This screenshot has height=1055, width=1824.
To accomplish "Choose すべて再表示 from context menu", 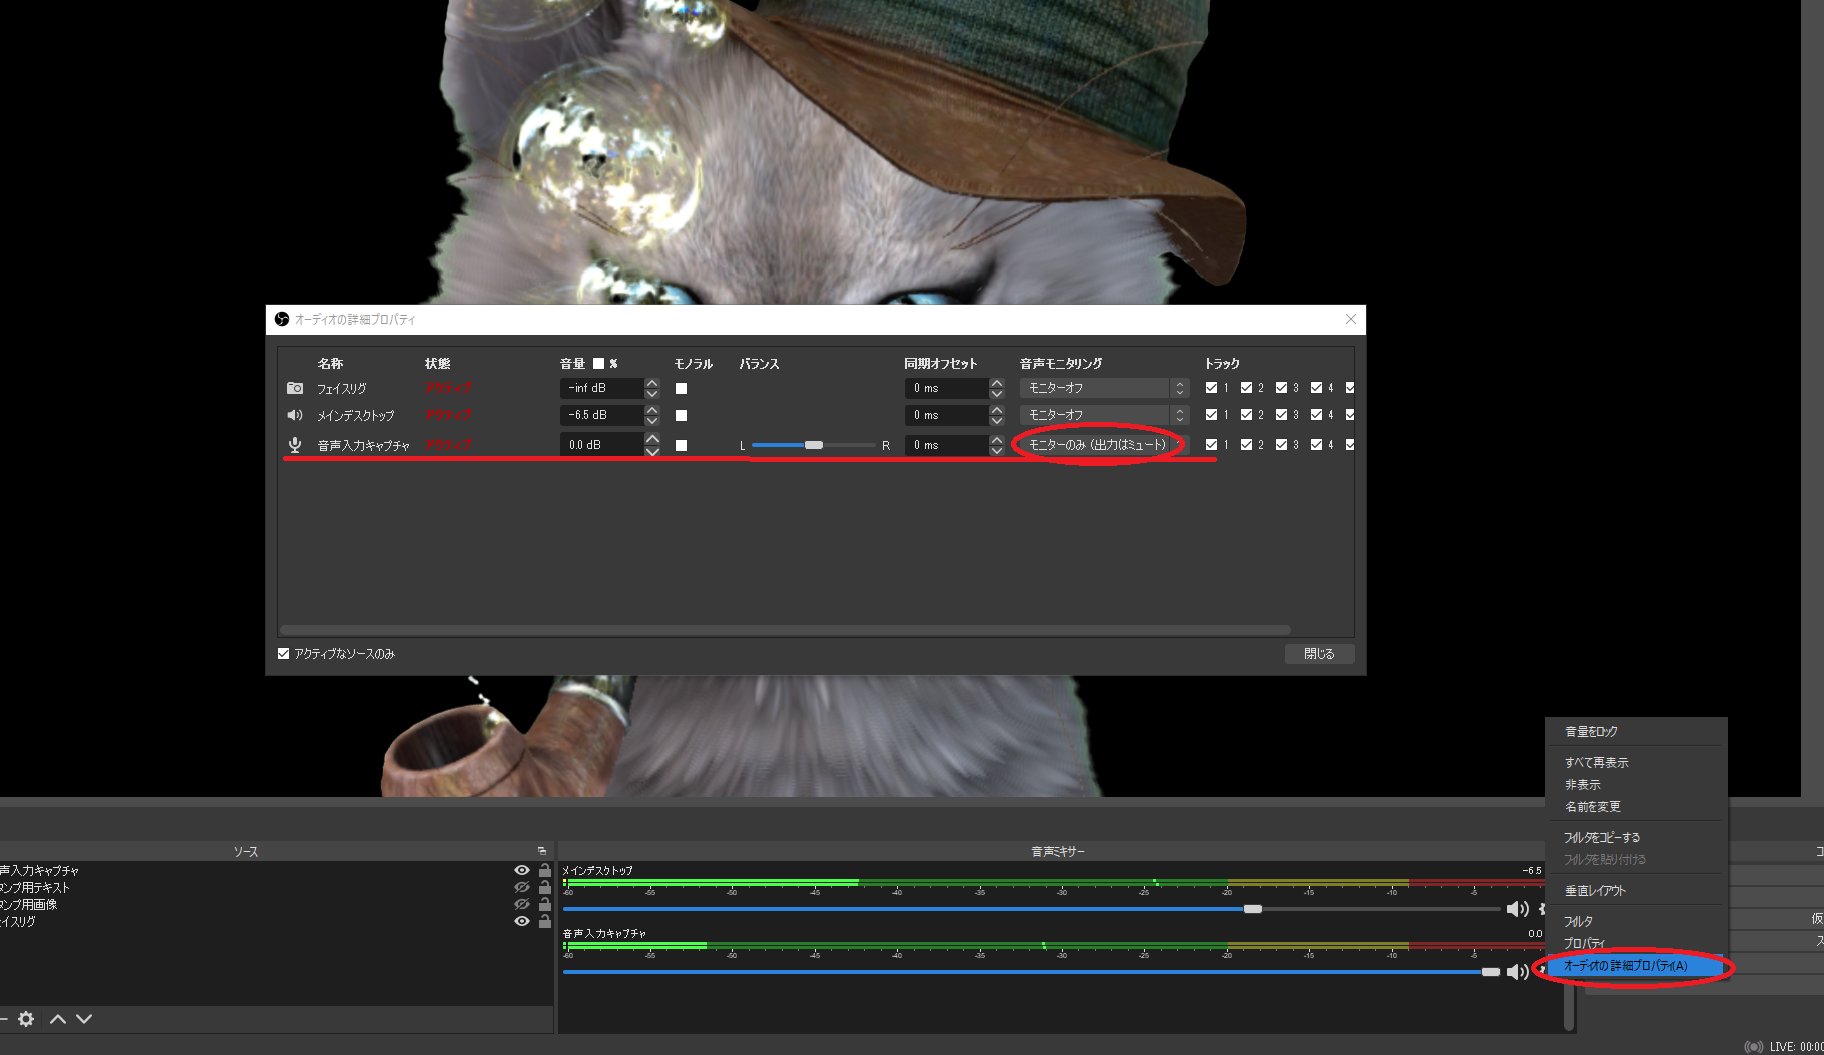I will [1636, 763].
